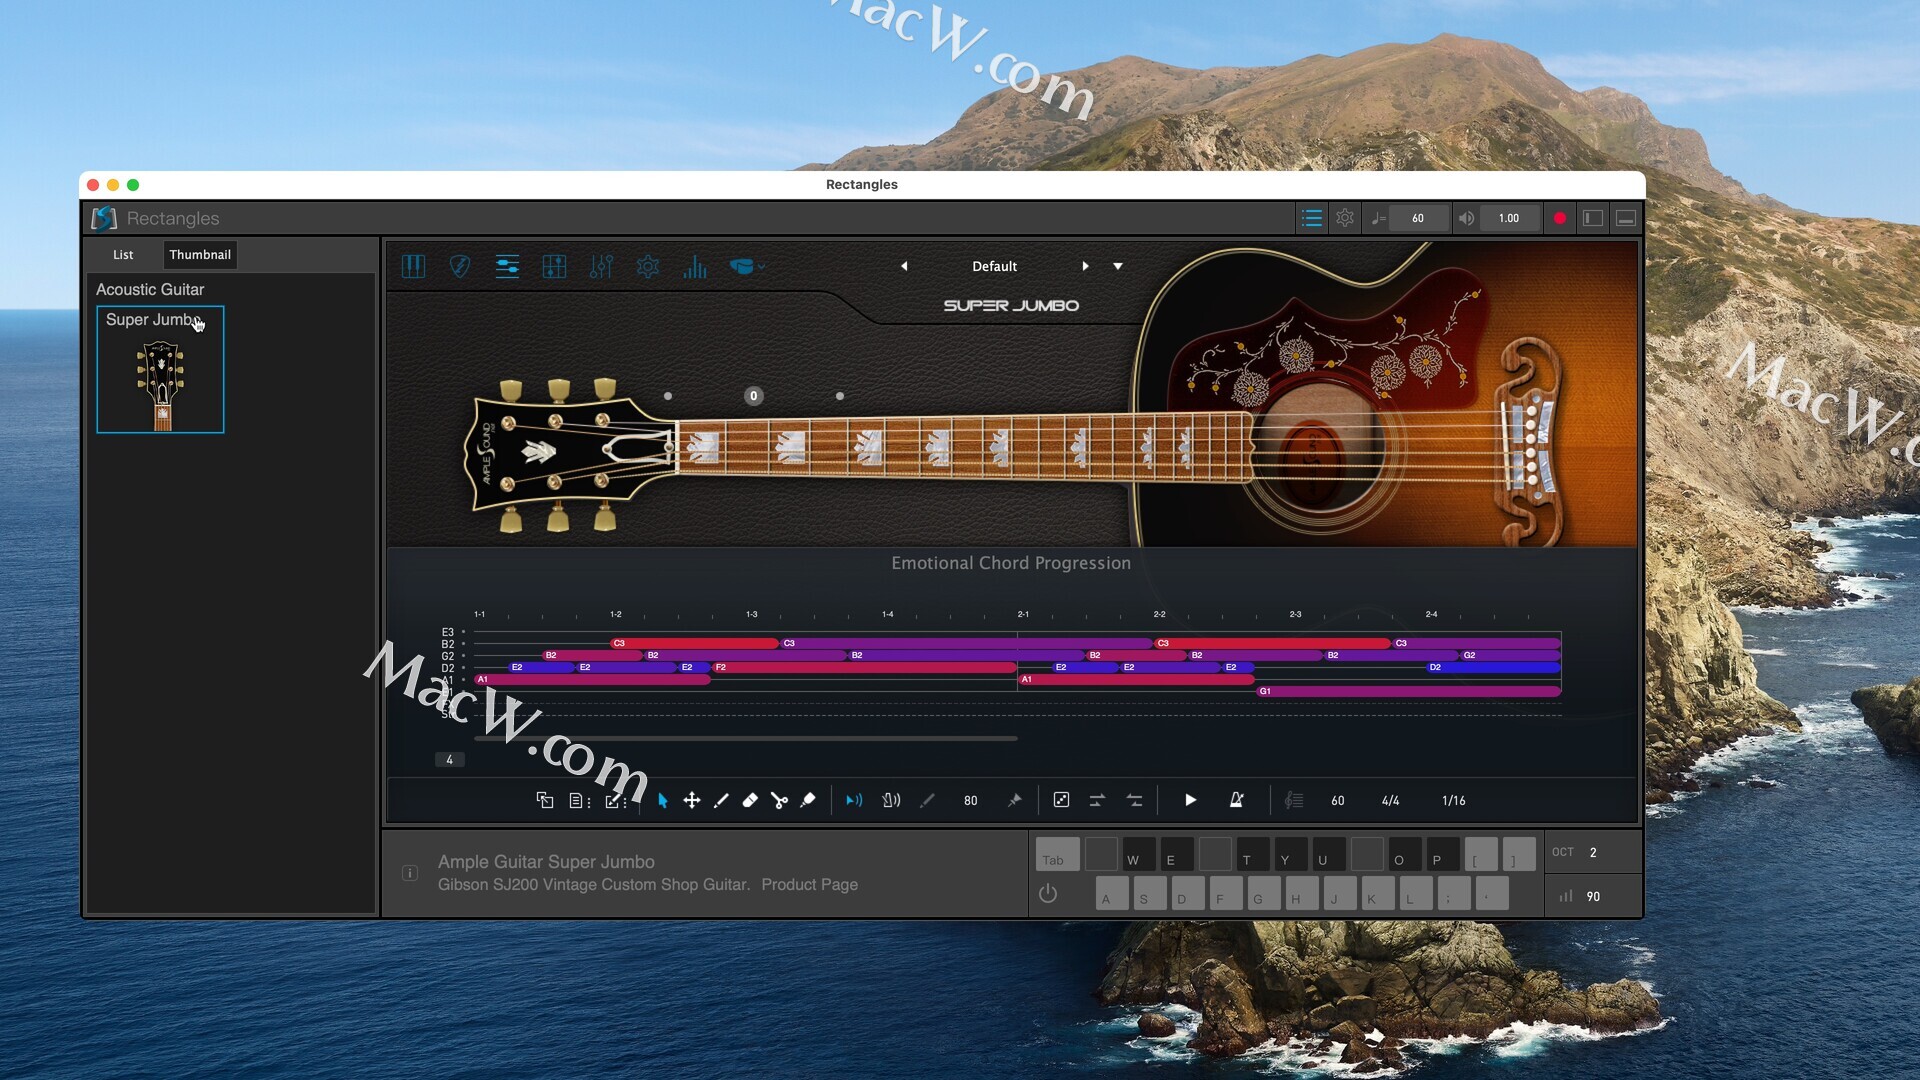The width and height of the screenshot is (1920, 1080).
Task: Click the swap arrows left icon
Action: point(1134,800)
